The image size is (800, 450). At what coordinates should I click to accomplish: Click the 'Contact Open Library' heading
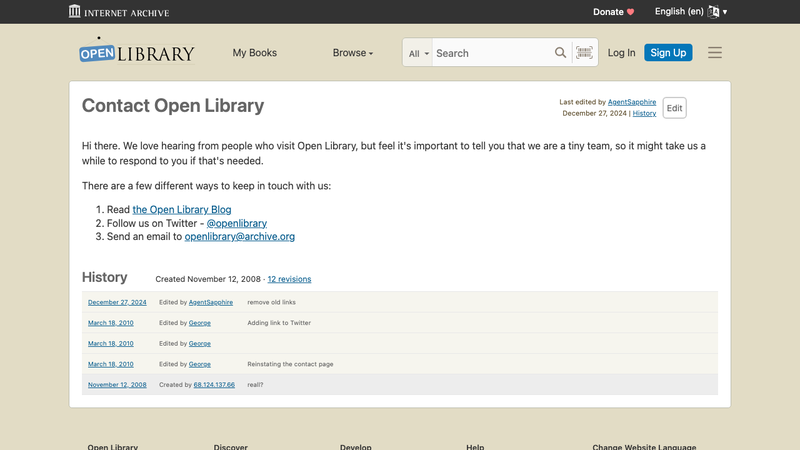coord(173,106)
